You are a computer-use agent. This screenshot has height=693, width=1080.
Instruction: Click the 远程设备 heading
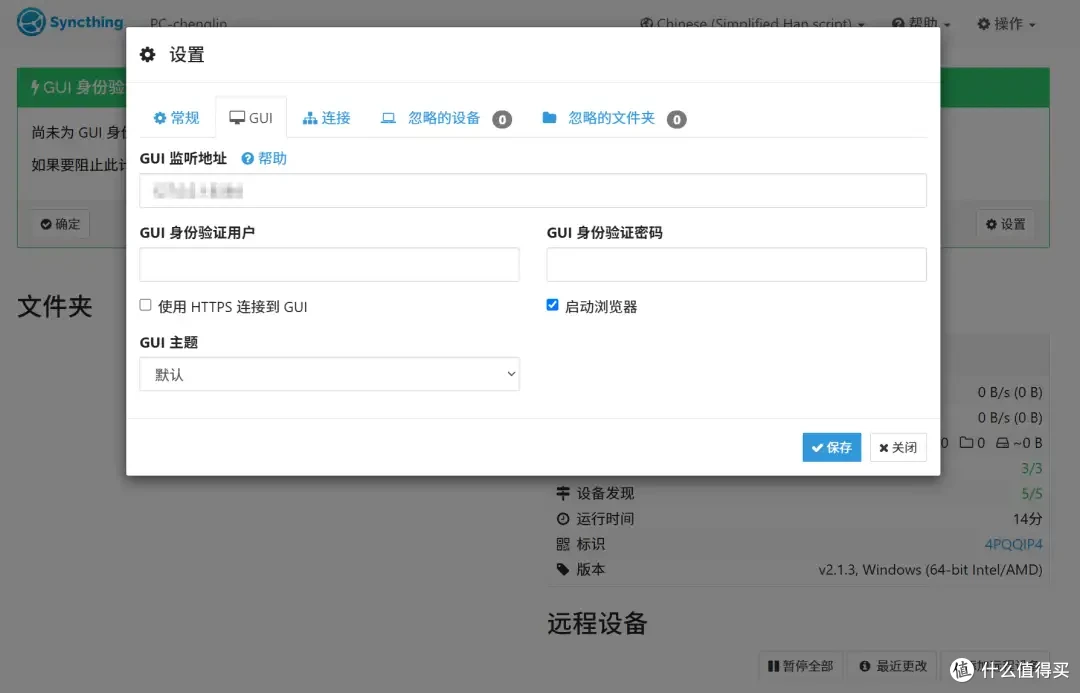click(x=597, y=623)
